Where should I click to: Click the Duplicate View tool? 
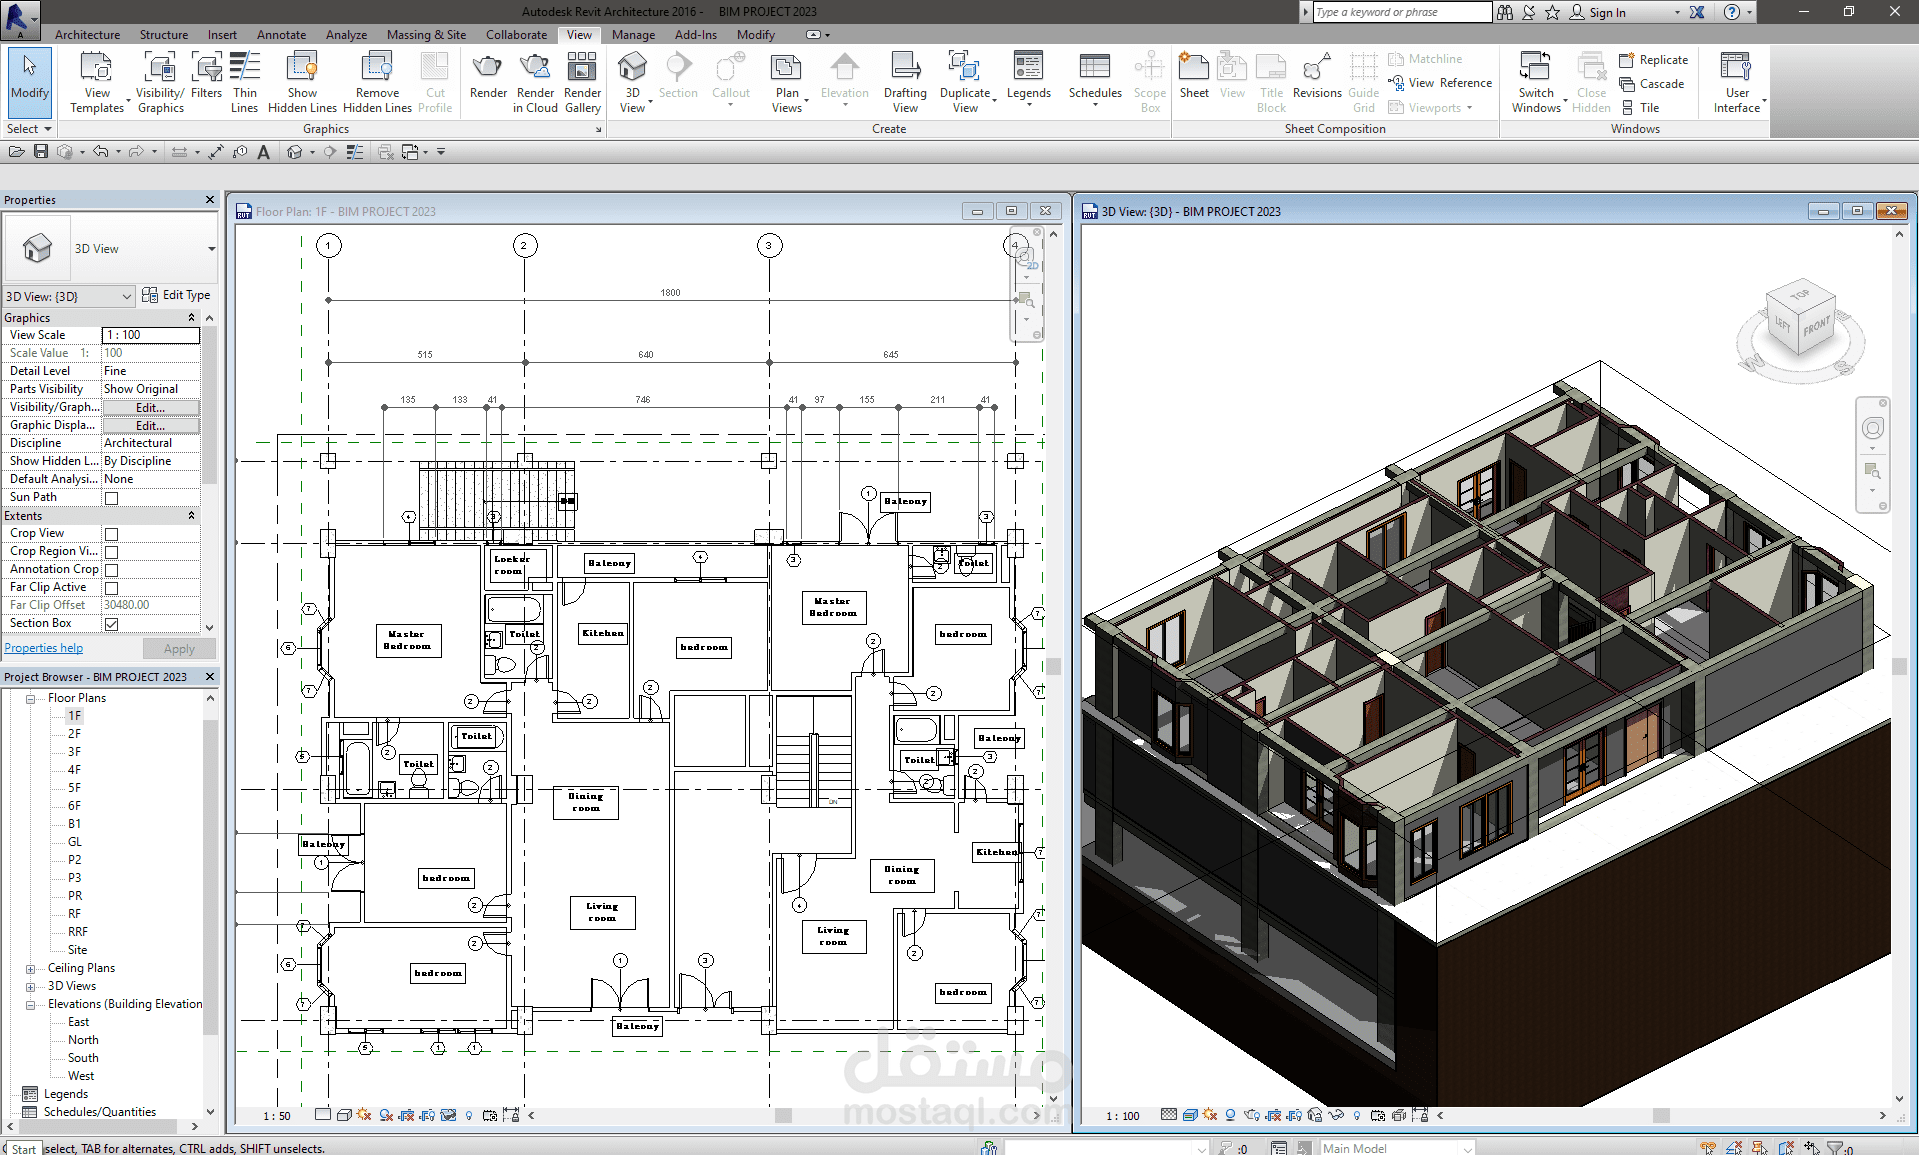pyautogui.click(x=965, y=82)
